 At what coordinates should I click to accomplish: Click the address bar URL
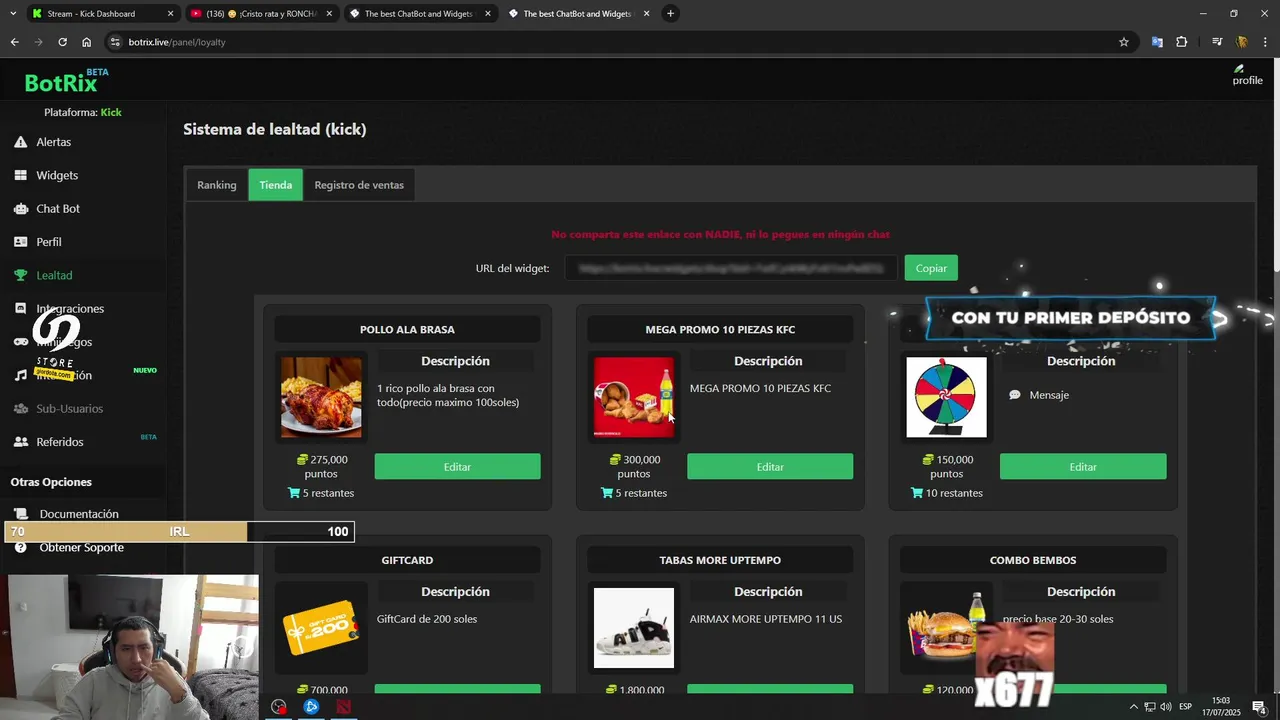(177, 42)
